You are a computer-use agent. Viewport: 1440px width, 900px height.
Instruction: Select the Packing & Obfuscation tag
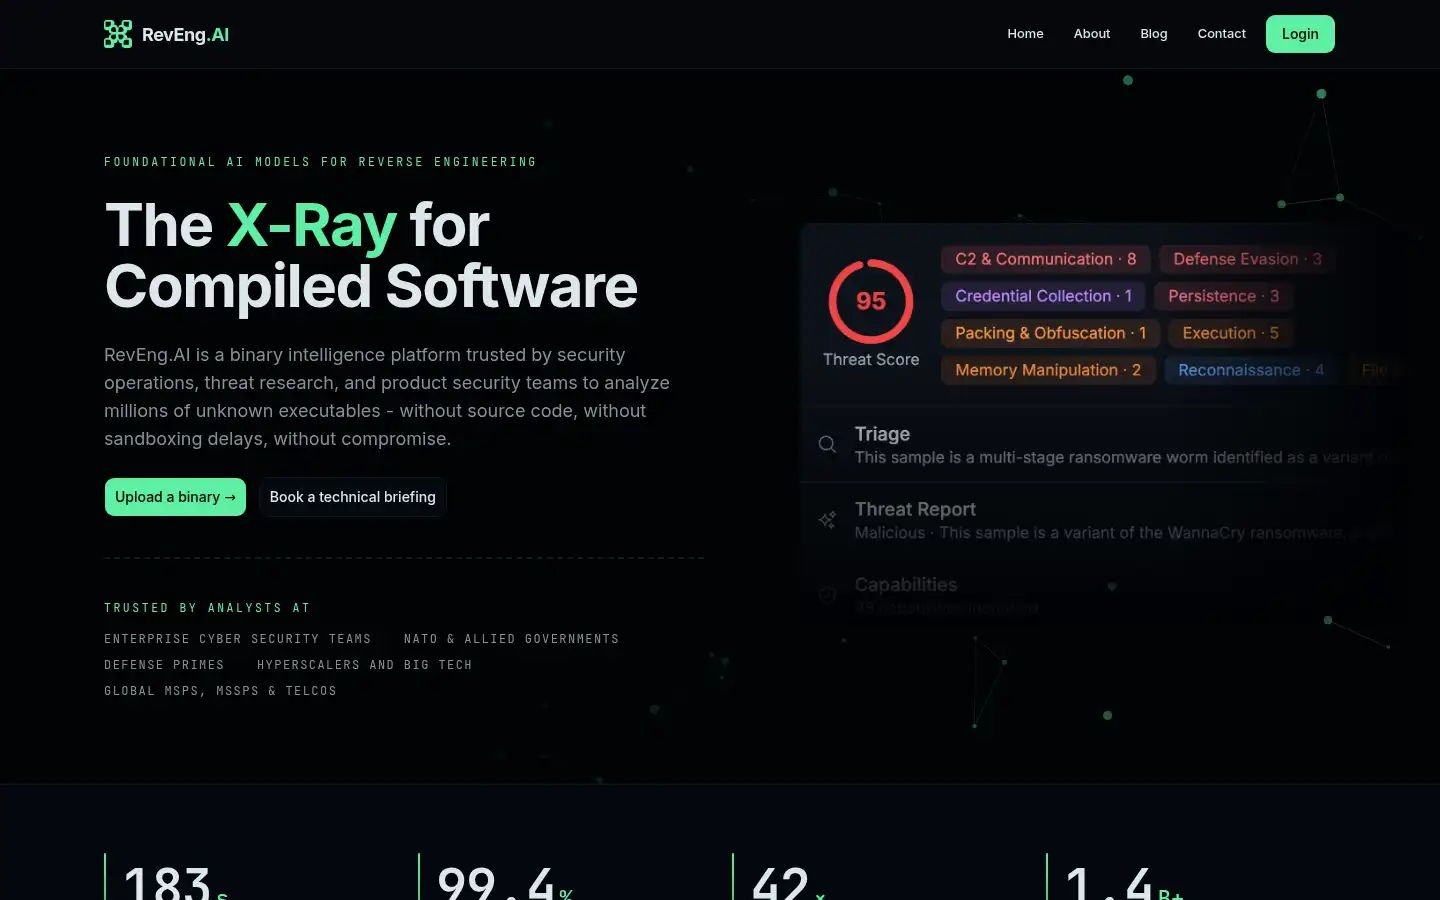pos(1050,333)
